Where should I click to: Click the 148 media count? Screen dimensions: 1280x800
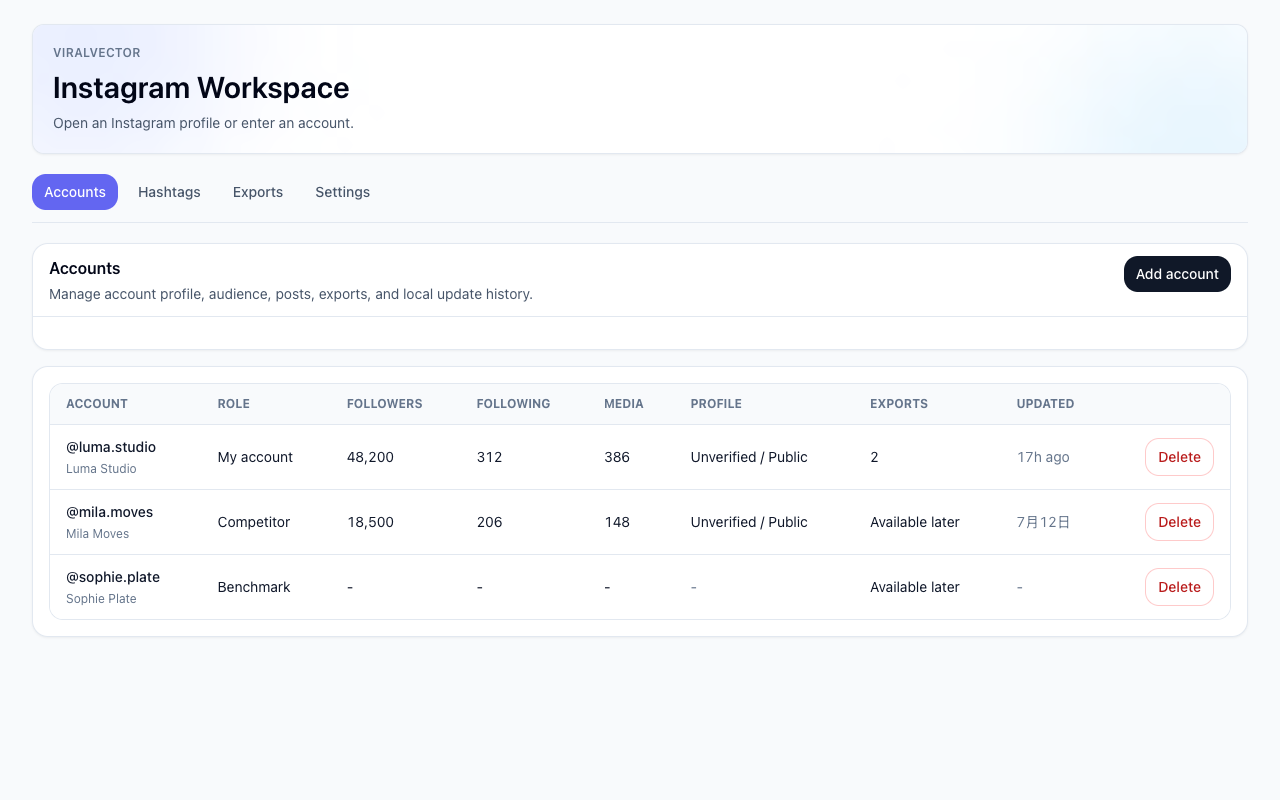tap(617, 522)
